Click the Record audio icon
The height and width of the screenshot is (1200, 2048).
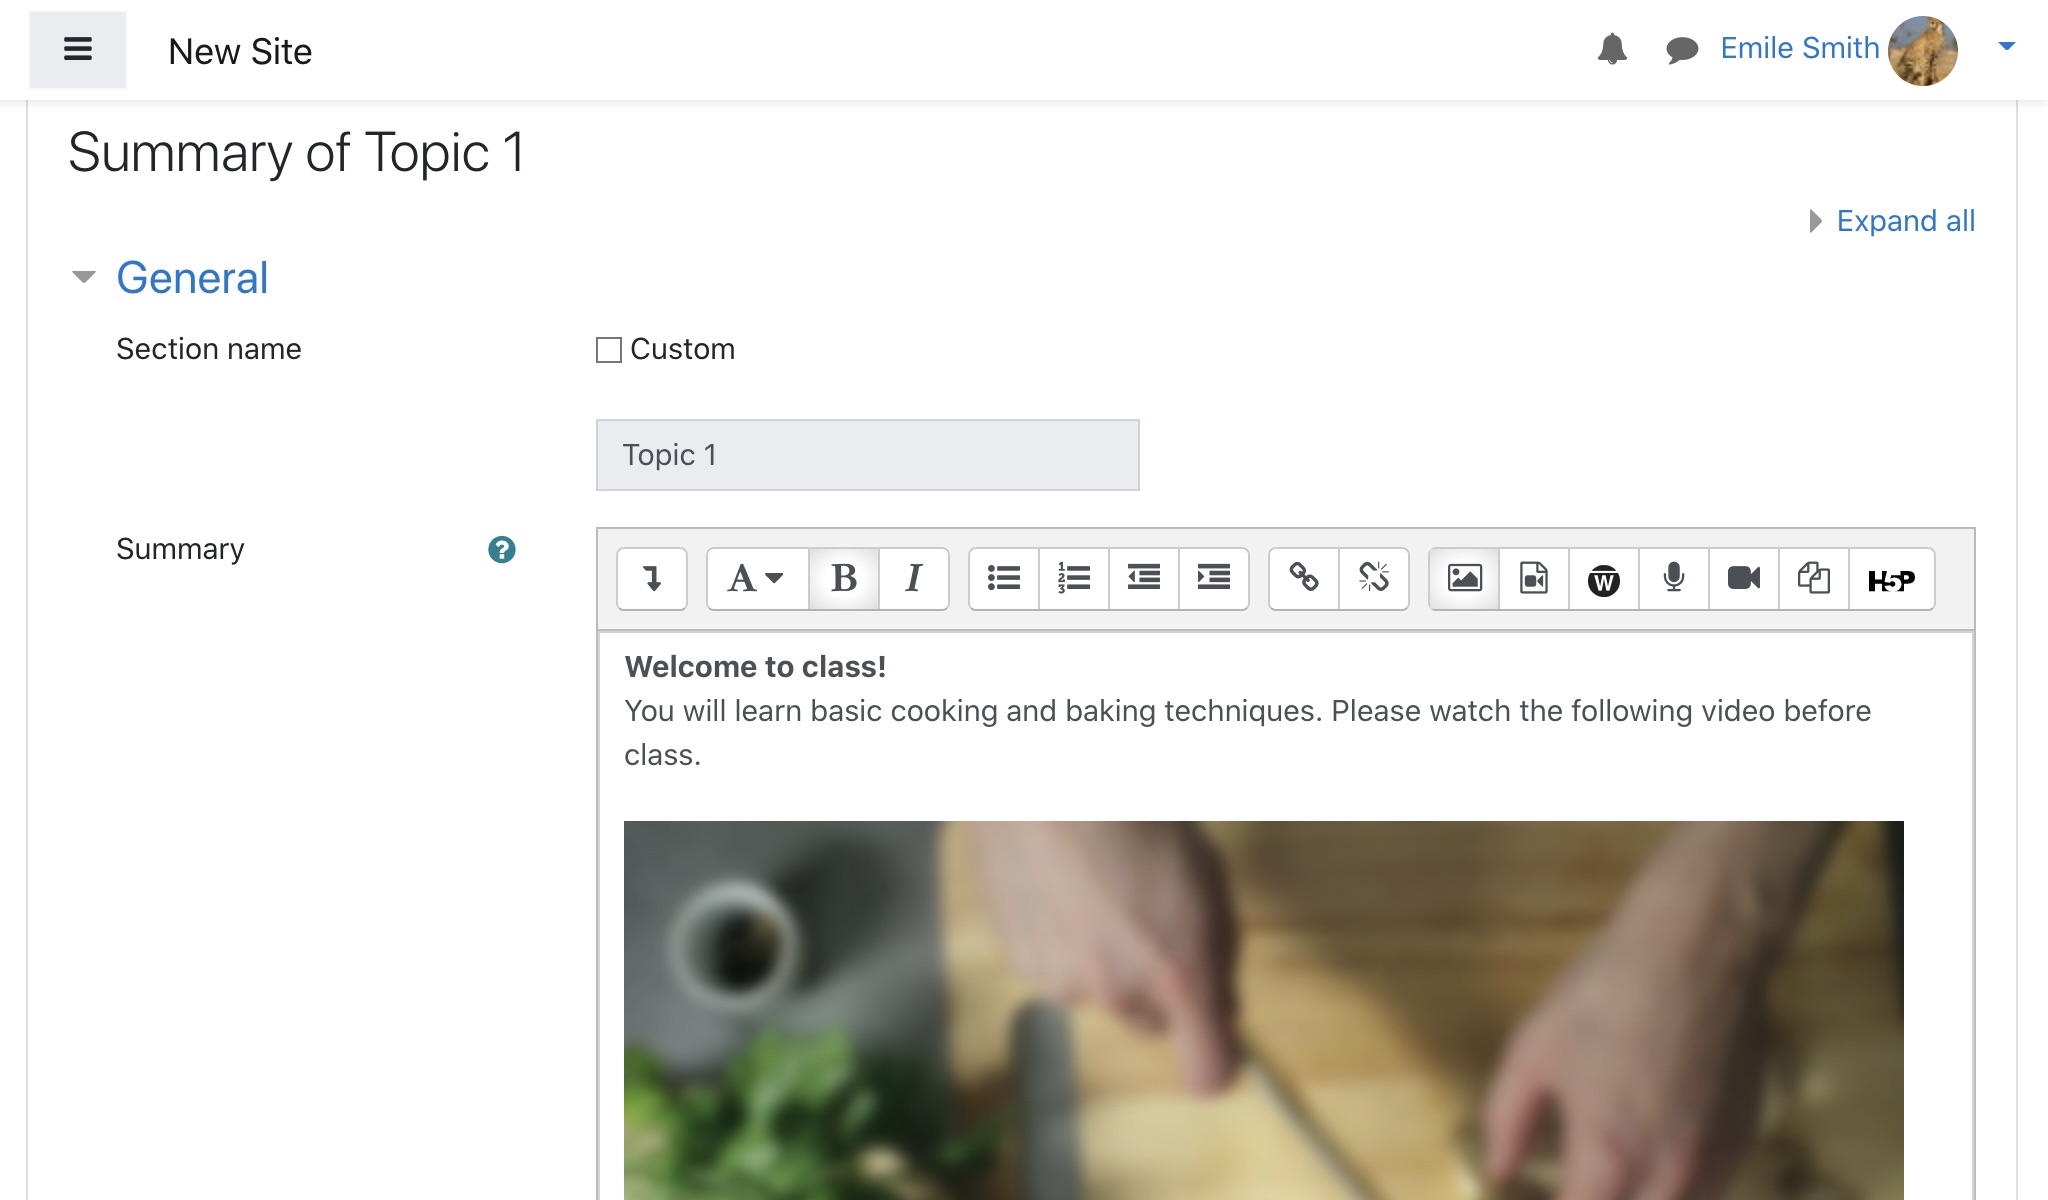click(1674, 579)
